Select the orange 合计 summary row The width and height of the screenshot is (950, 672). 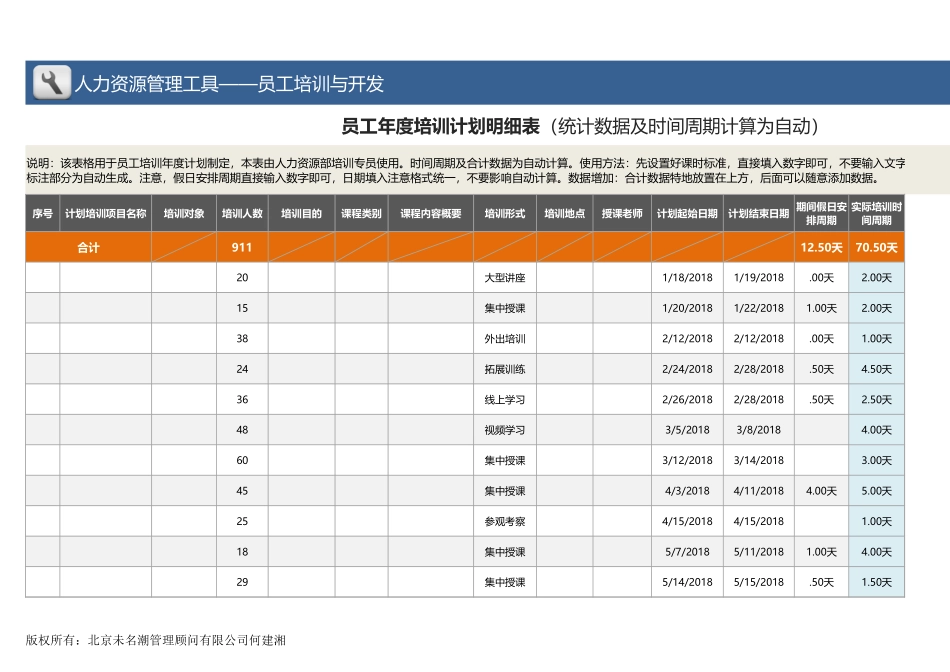point(86,246)
